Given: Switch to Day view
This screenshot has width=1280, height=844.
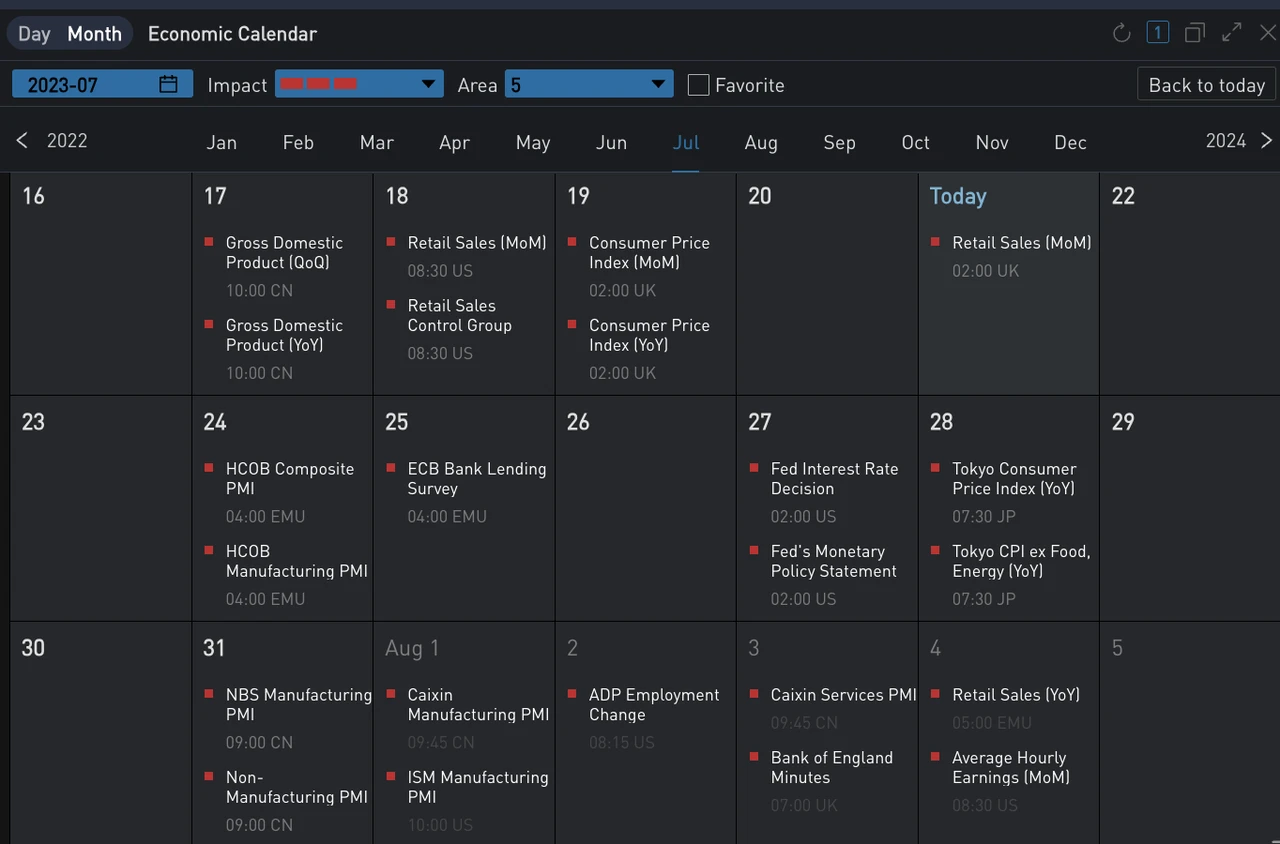Looking at the screenshot, I should pyautogui.click(x=34, y=34).
